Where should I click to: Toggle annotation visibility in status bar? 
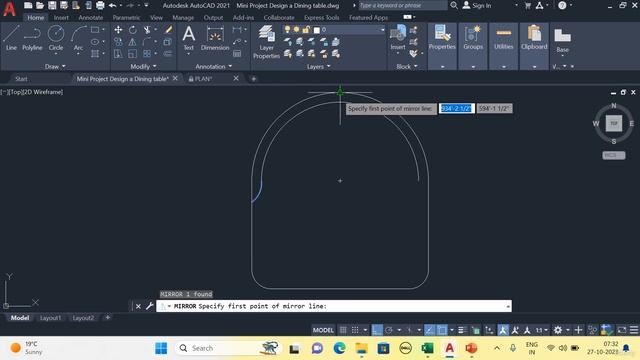pyautogui.click(x=503, y=330)
